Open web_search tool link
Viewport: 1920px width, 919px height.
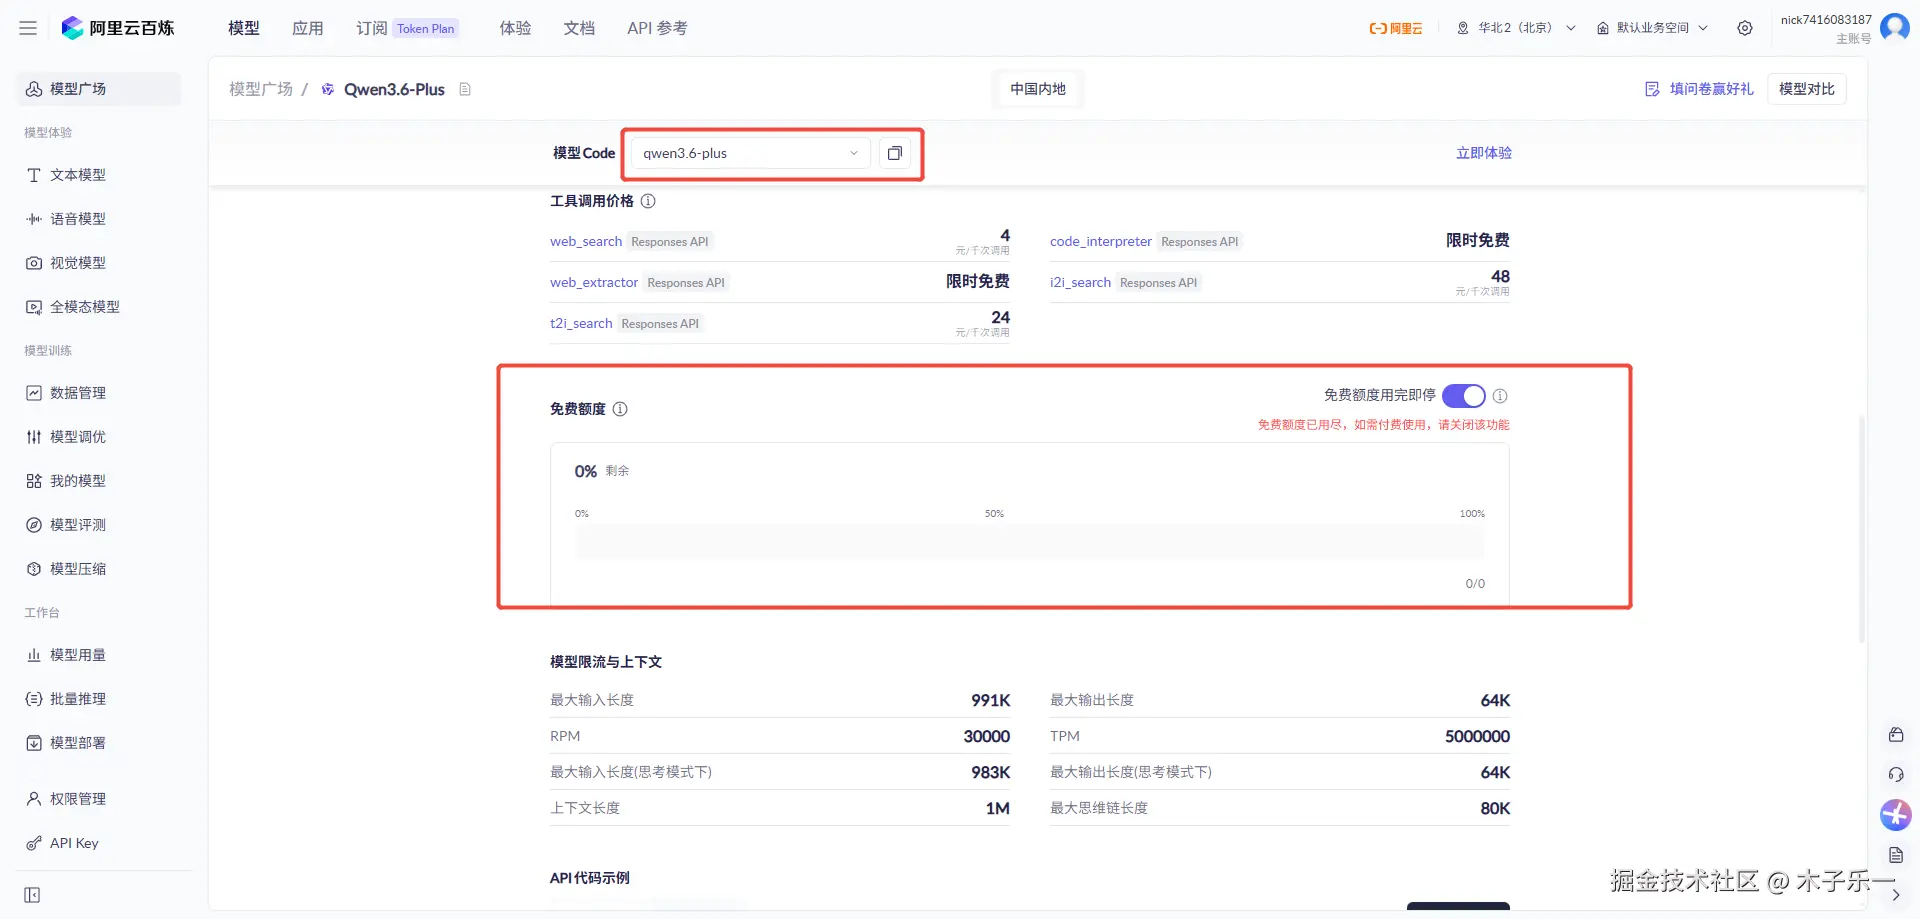586,241
